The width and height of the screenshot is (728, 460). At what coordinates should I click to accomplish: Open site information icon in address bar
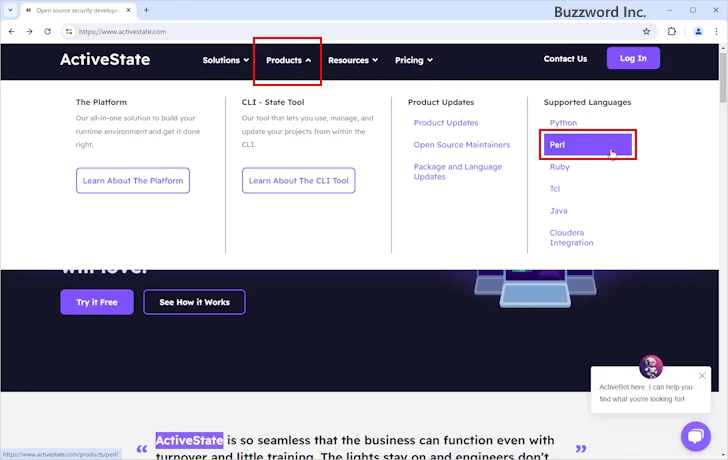tap(69, 32)
